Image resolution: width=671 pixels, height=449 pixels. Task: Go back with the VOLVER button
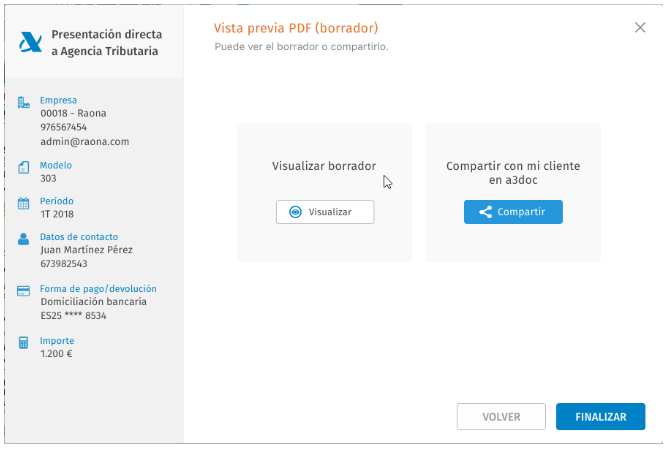click(501, 416)
